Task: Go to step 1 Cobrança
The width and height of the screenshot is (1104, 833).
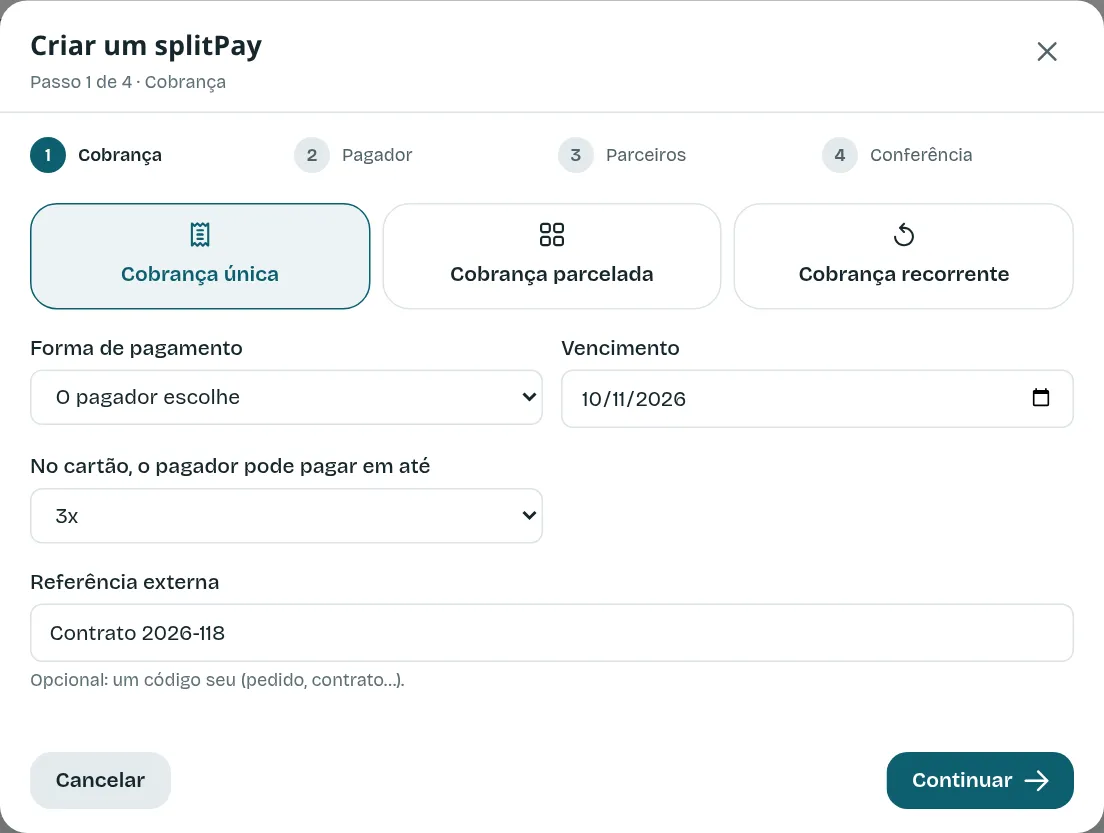Action: click(96, 155)
